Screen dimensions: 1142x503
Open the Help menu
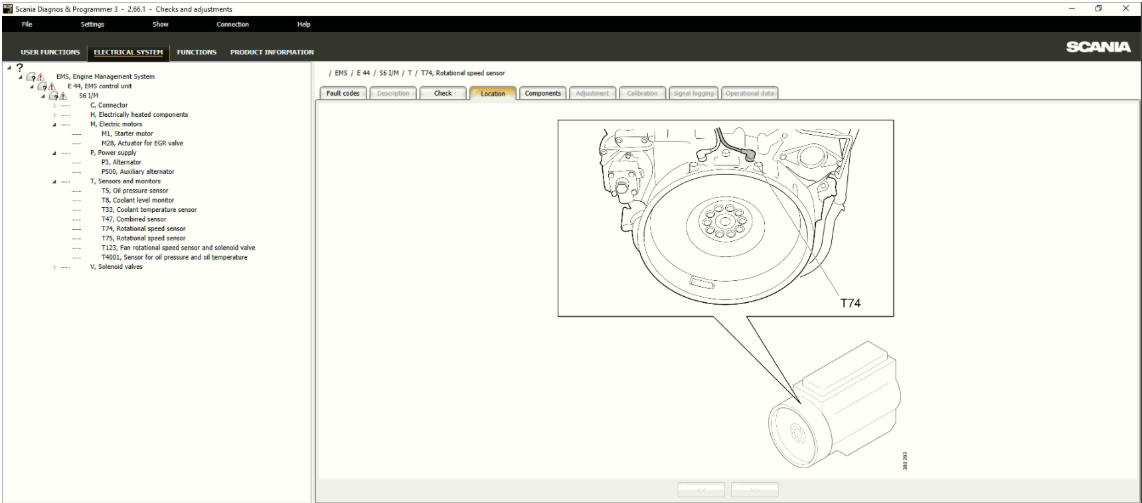(x=304, y=24)
